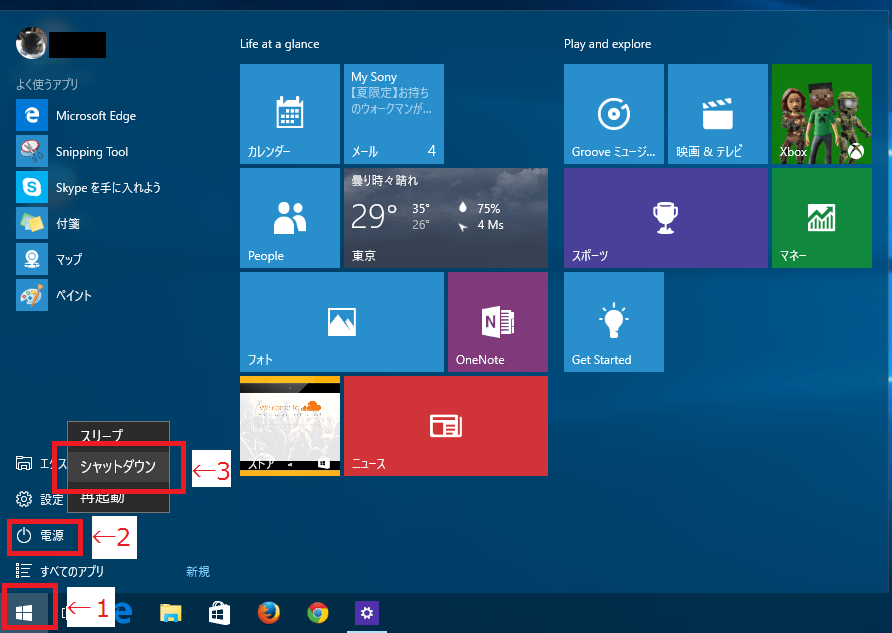Open the カレンダー calendar tile
892x633 pixels.
(290, 114)
